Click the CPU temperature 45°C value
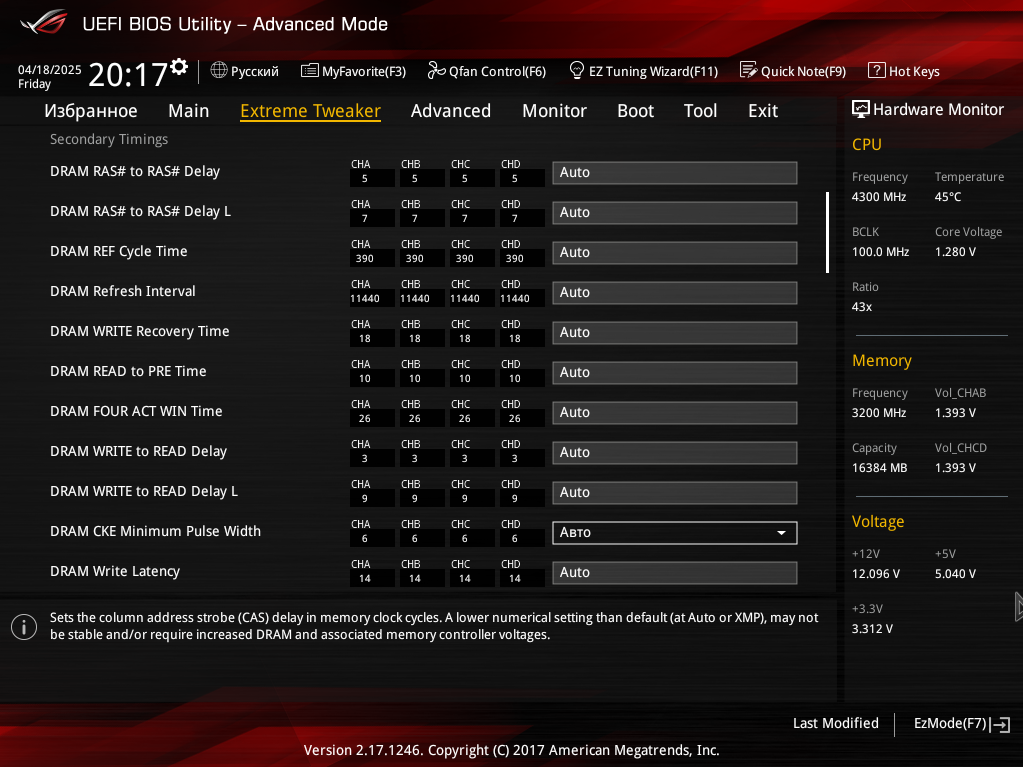 point(948,197)
